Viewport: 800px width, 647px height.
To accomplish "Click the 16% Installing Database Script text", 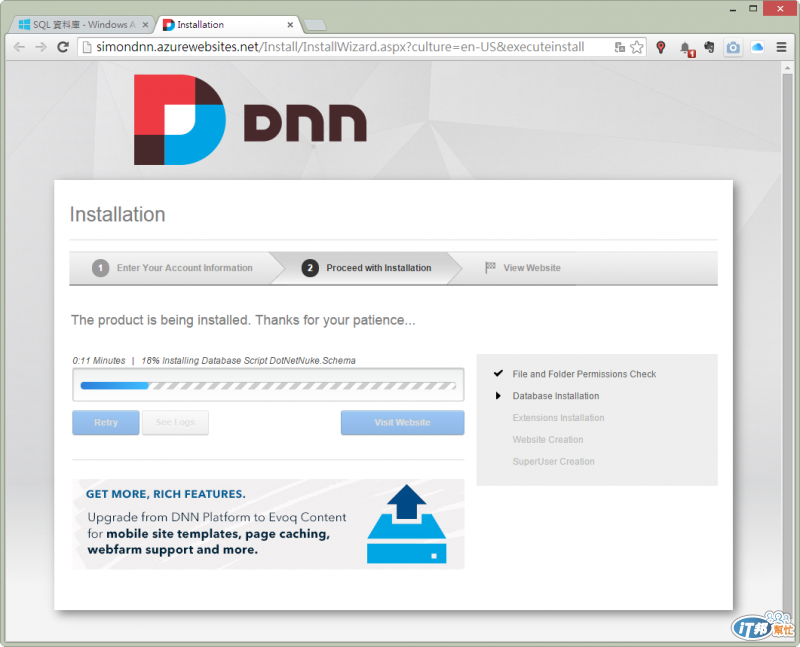I will tap(248, 361).
